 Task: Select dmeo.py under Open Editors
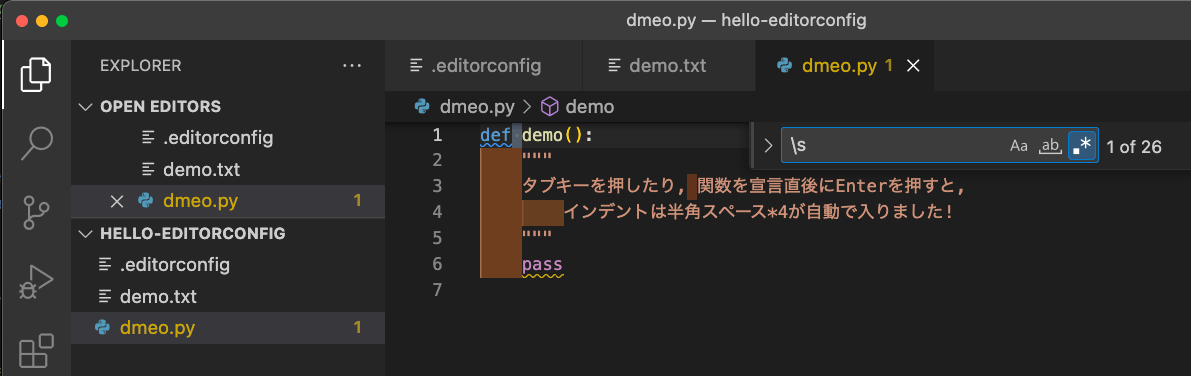click(228, 201)
